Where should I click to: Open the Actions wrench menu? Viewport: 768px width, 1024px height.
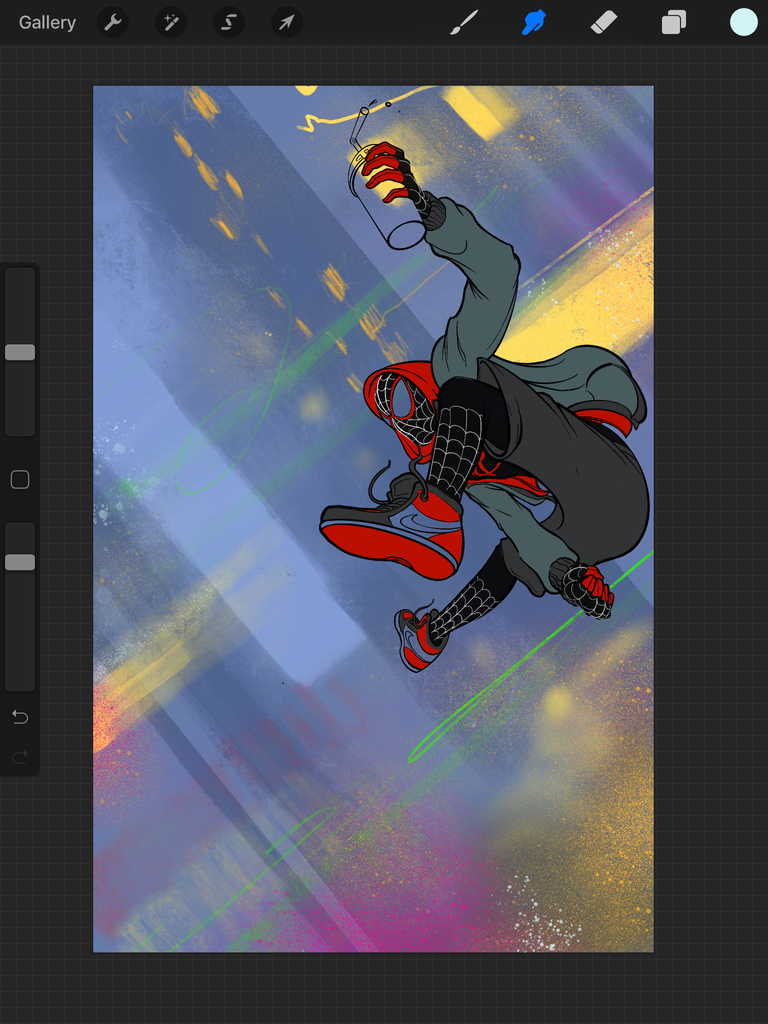click(113, 23)
